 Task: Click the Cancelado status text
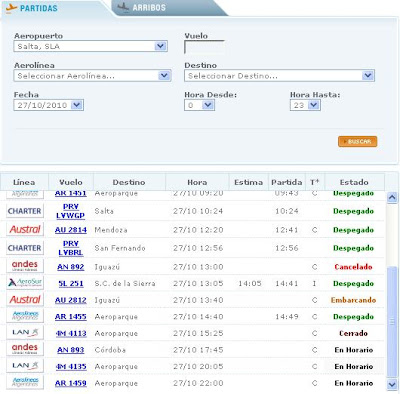point(353,267)
